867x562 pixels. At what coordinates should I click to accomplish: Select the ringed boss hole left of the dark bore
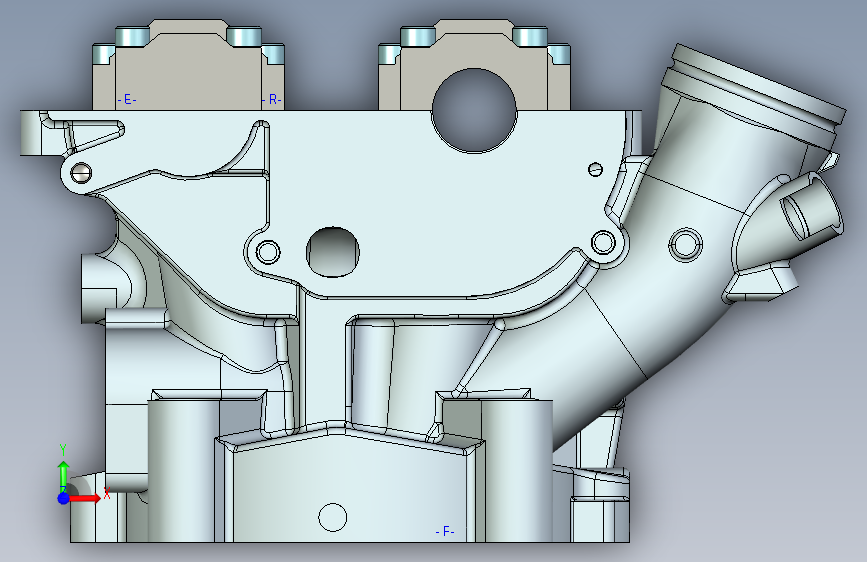(x=268, y=251)
